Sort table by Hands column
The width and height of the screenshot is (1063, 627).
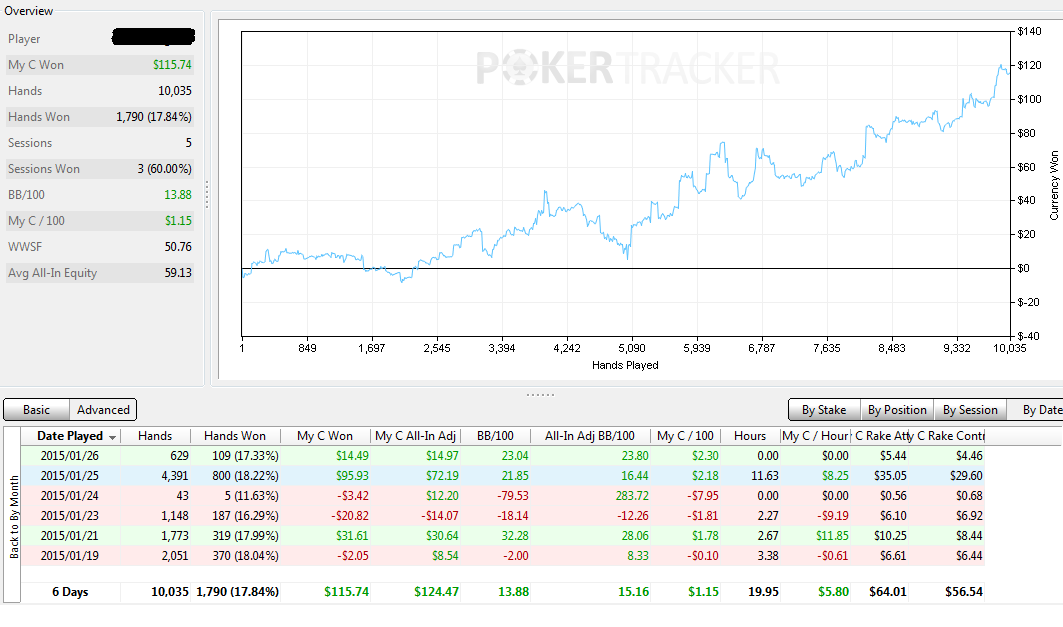(155, 436)
